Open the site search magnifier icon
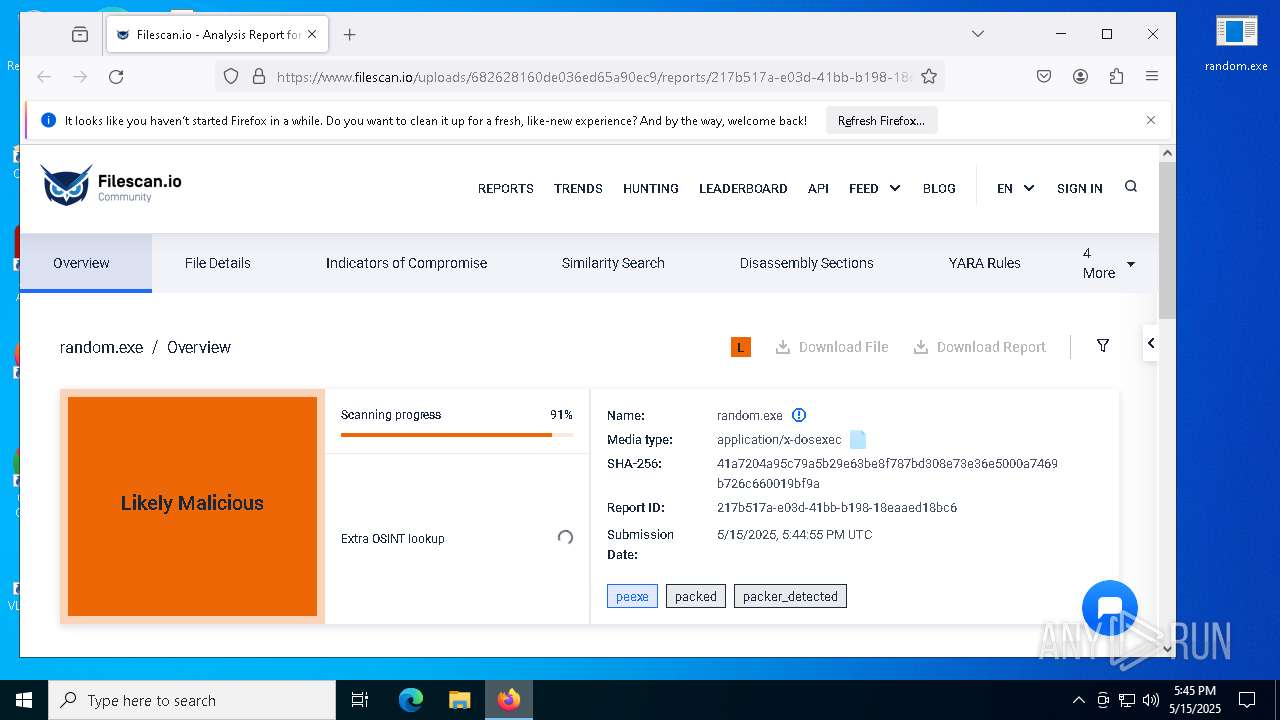The width and height of the screenshot is (1280, 720). (x=1131, y=187)
